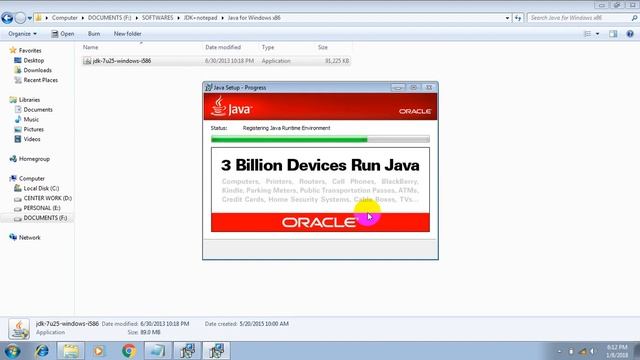Show hidden system tray icons
This screenshot has height=360, width=640.
click(x=559, y=351)
